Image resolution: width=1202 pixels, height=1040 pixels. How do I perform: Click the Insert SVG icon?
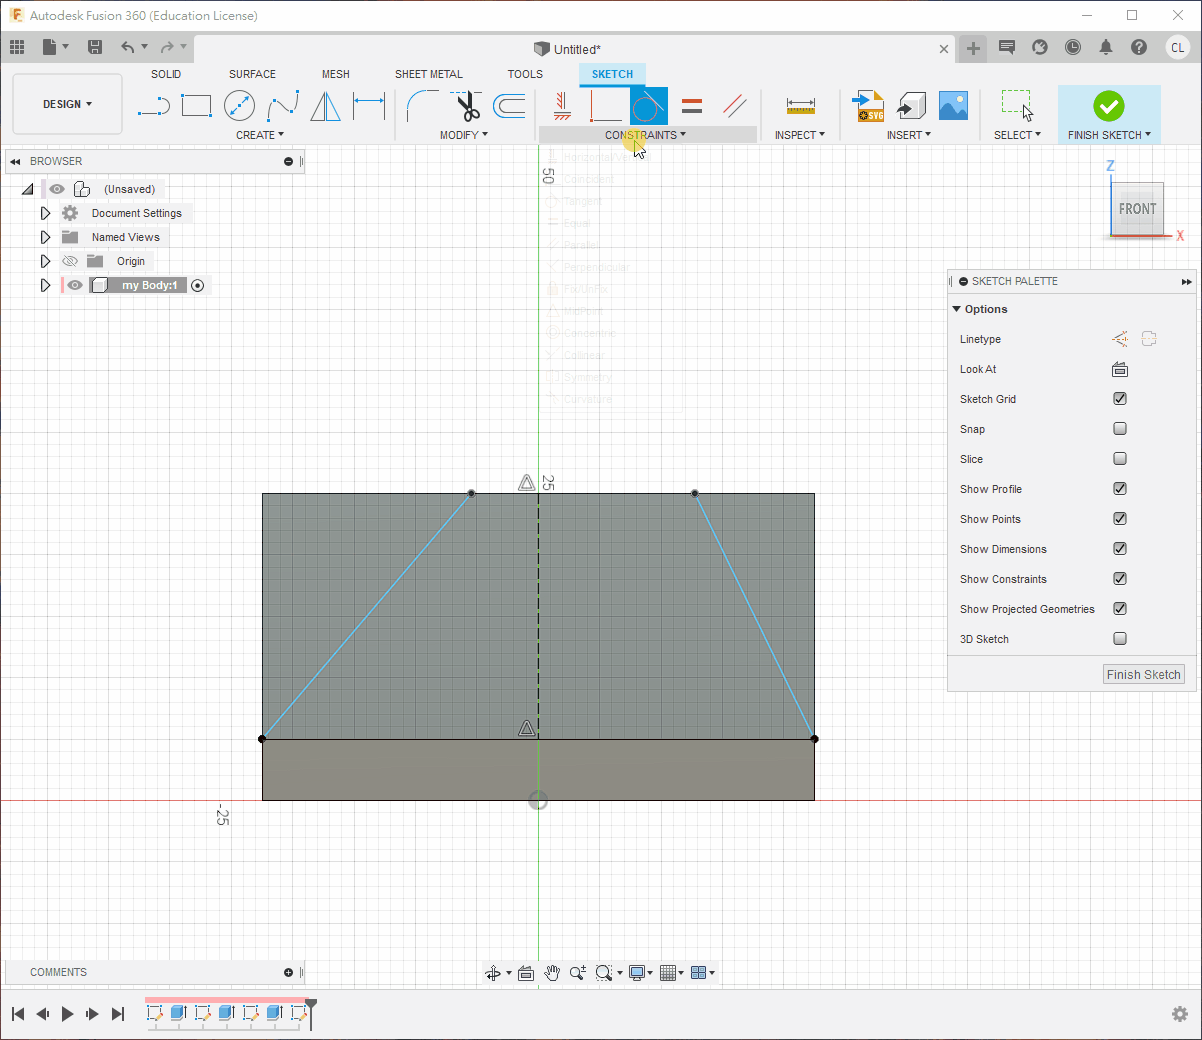[867, 106]
